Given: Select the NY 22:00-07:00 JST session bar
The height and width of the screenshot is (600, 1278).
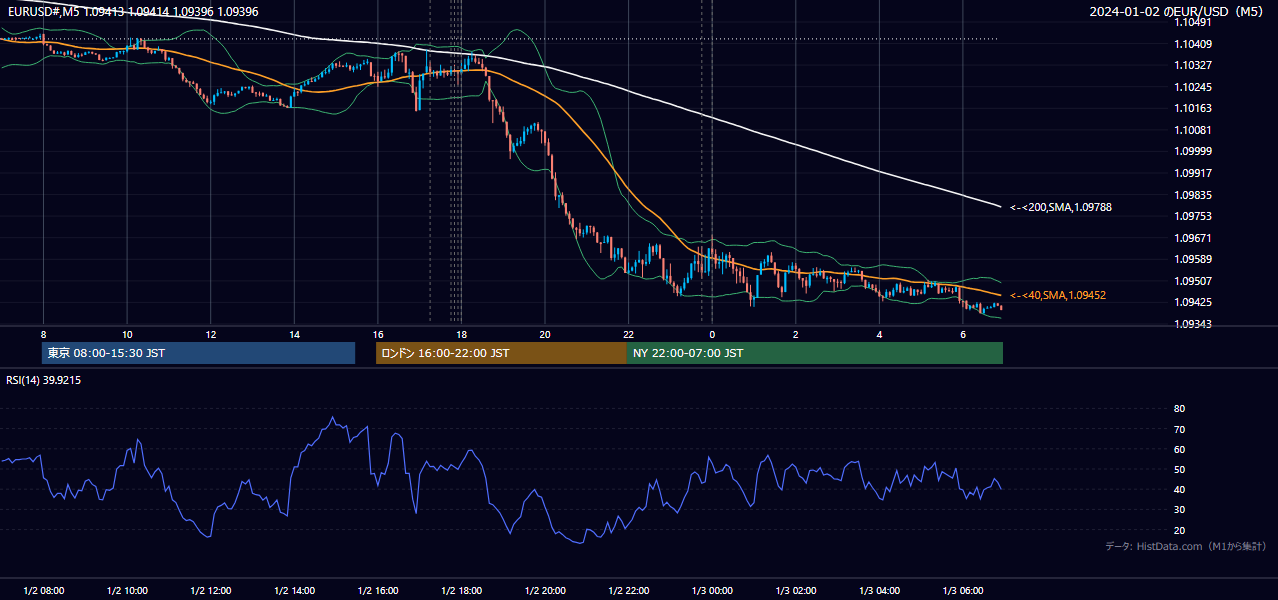Looking at the screenshot, I should 815,353.
